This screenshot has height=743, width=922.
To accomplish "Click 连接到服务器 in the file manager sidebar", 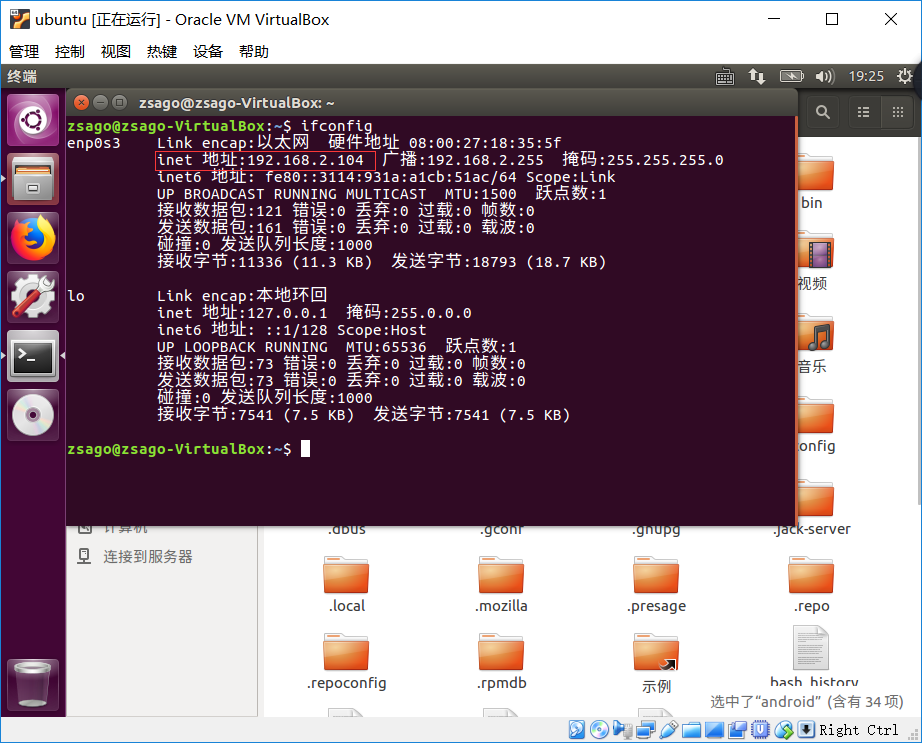I will tap(148, 556).
